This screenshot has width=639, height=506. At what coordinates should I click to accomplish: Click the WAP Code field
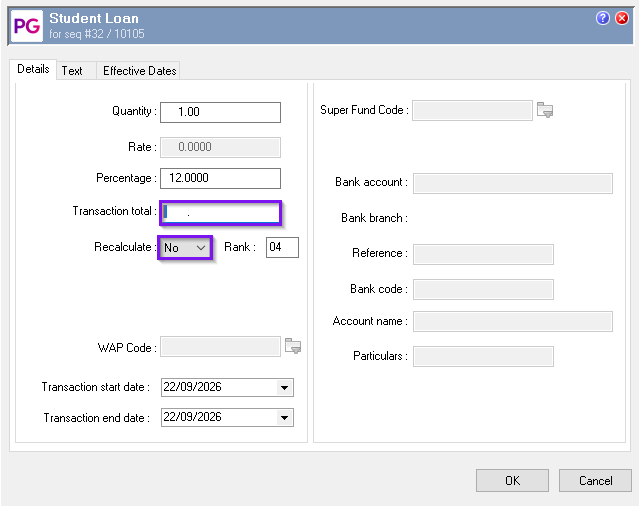point(220,347)
